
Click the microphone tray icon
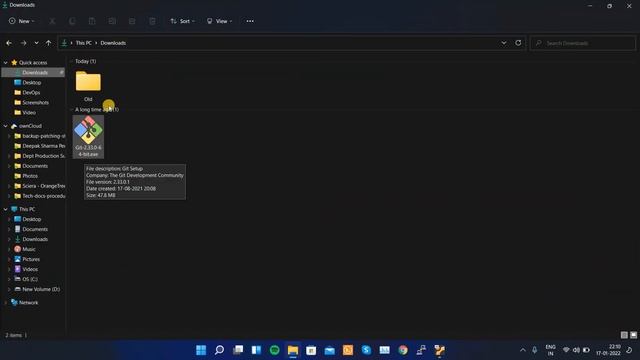[535, 350]
